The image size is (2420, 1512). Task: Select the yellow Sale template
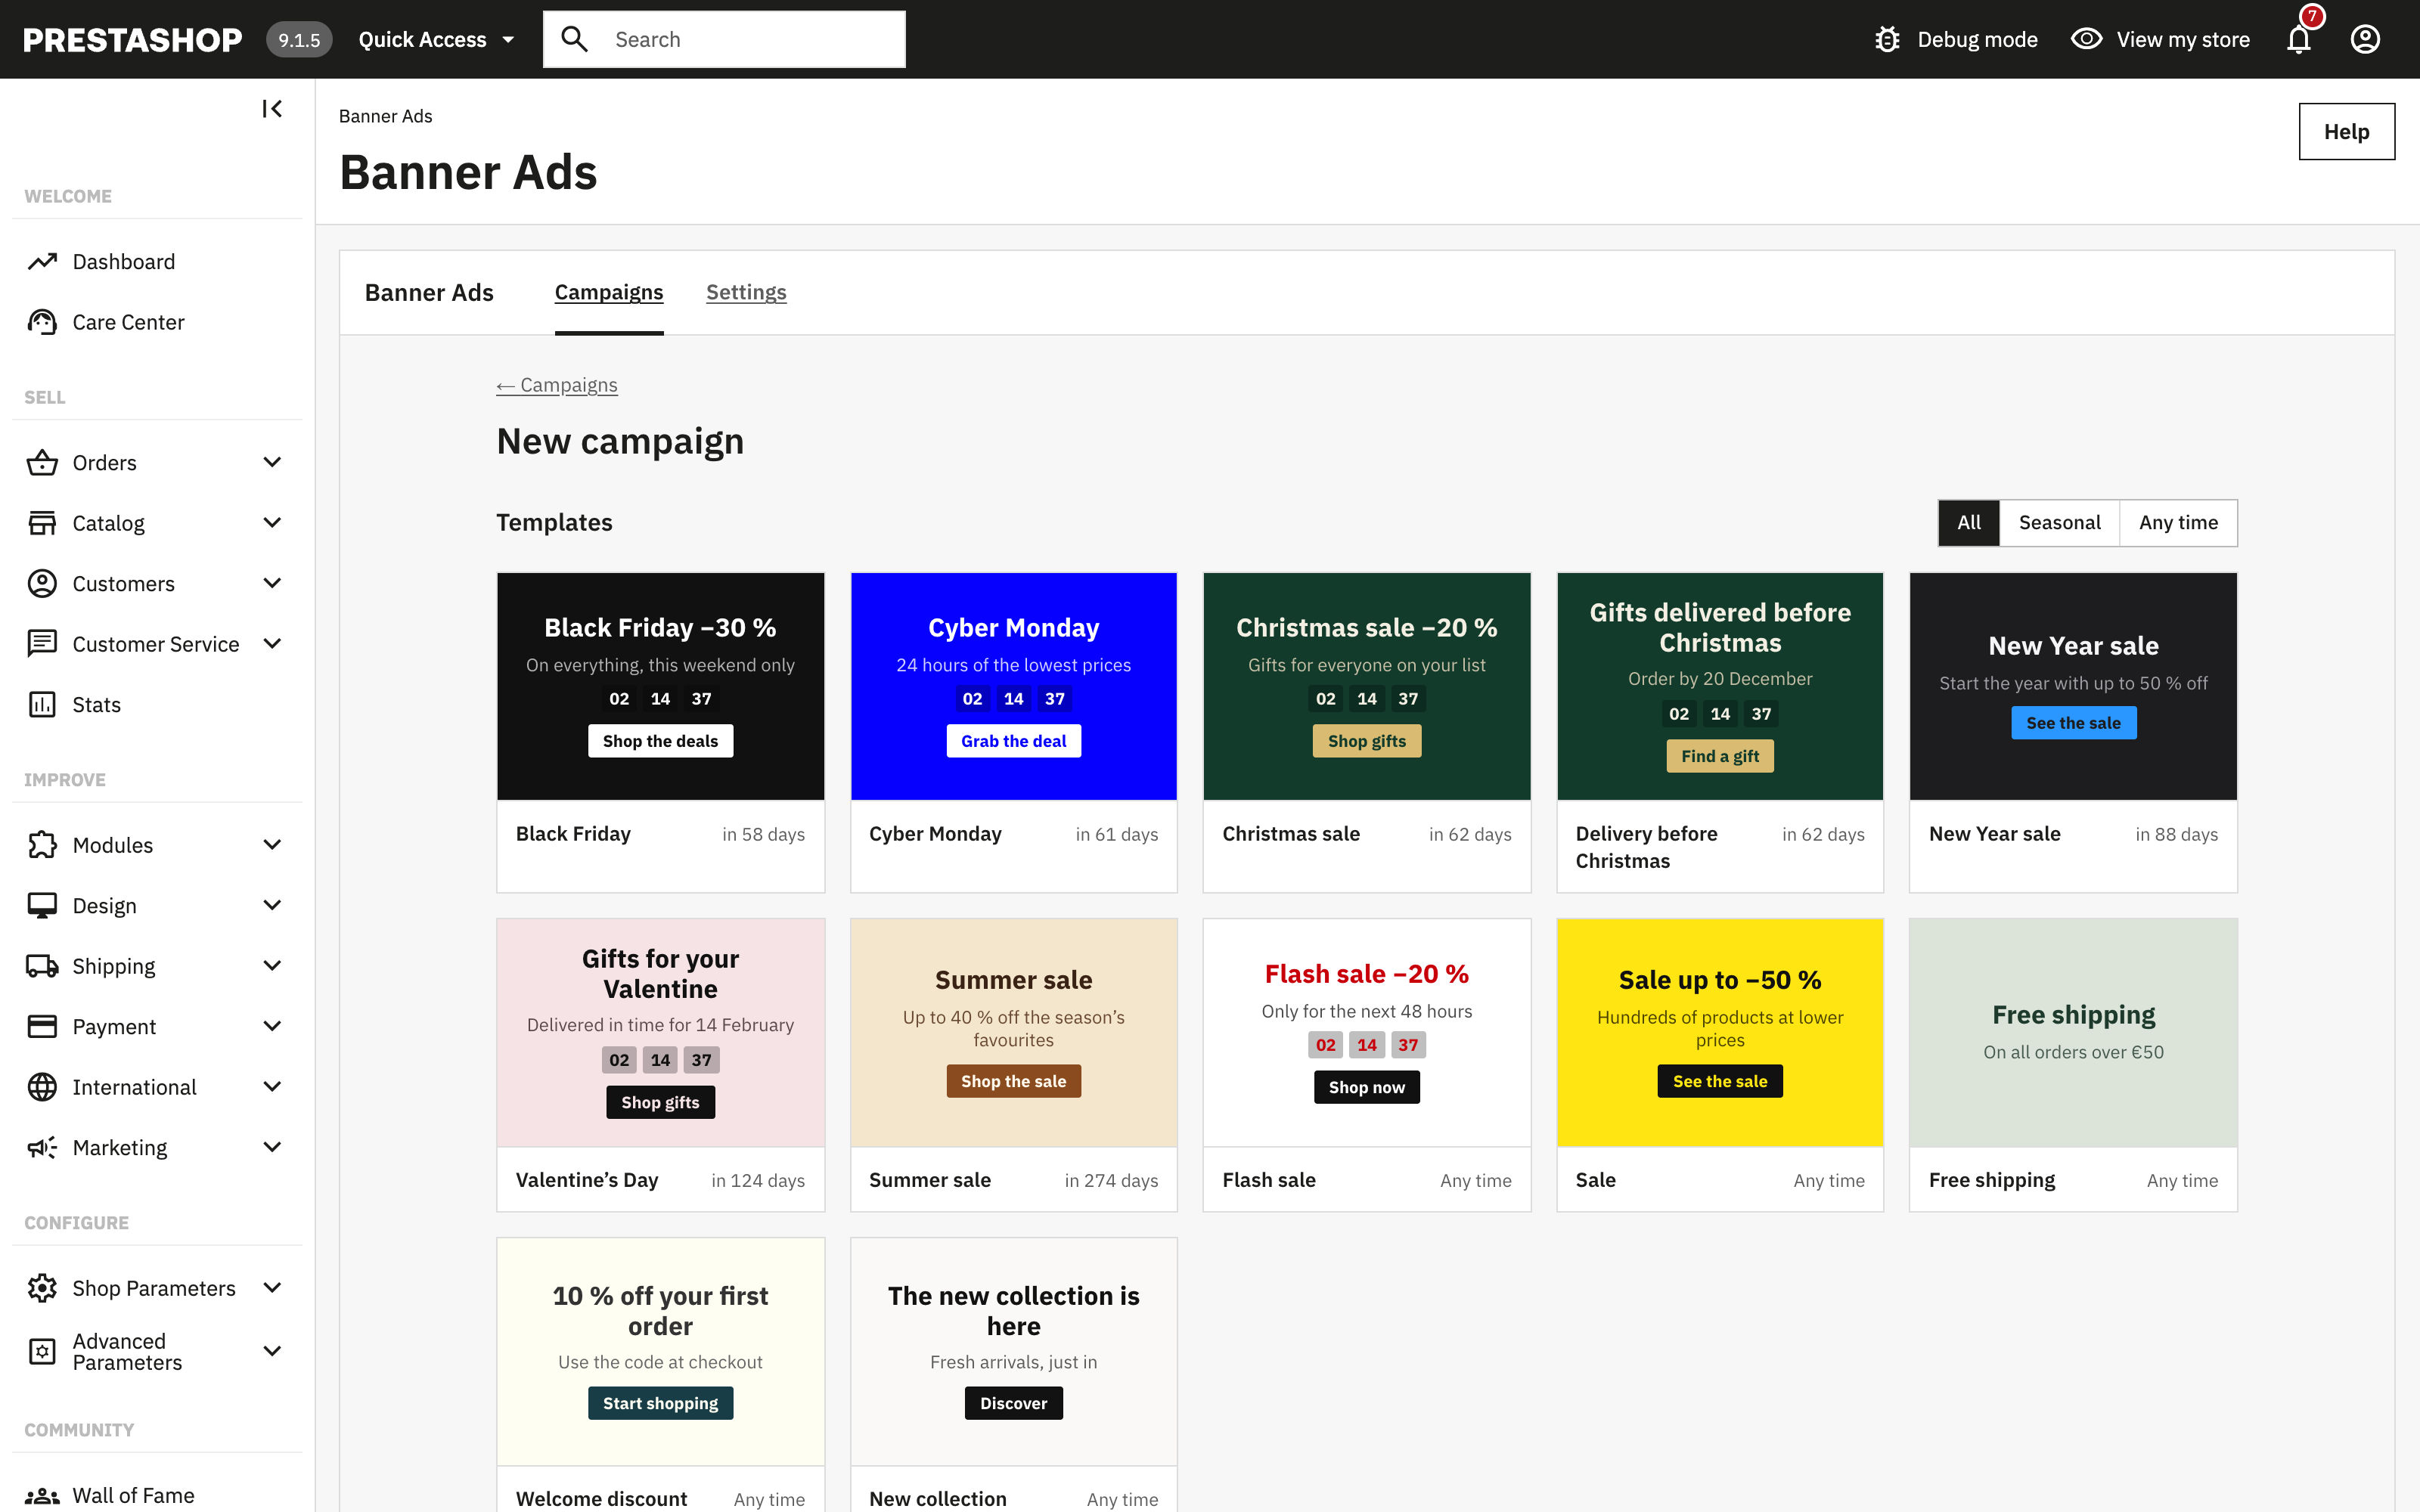click(x=1720, y=1065)
